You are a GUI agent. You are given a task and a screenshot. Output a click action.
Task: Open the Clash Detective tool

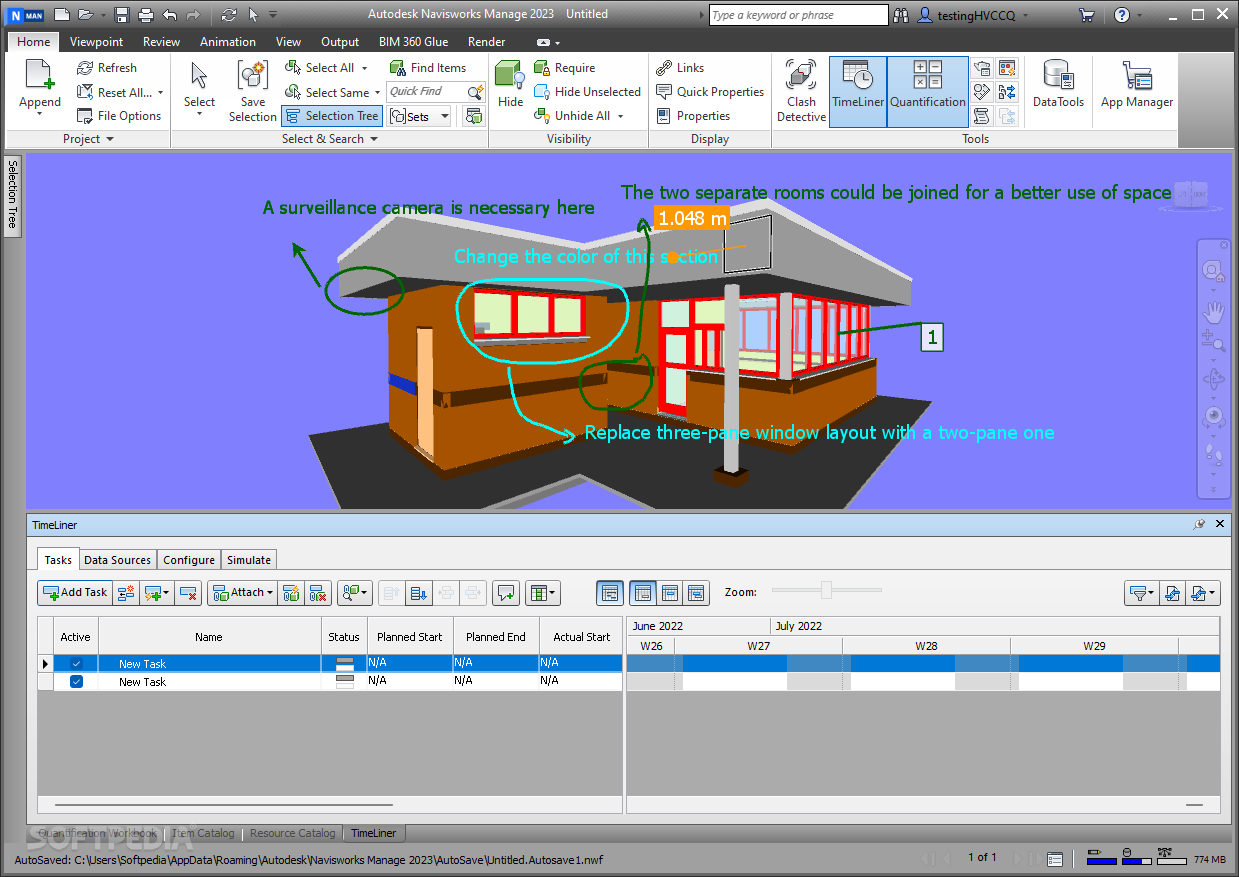pyautogui.click(x=801, y=91)
